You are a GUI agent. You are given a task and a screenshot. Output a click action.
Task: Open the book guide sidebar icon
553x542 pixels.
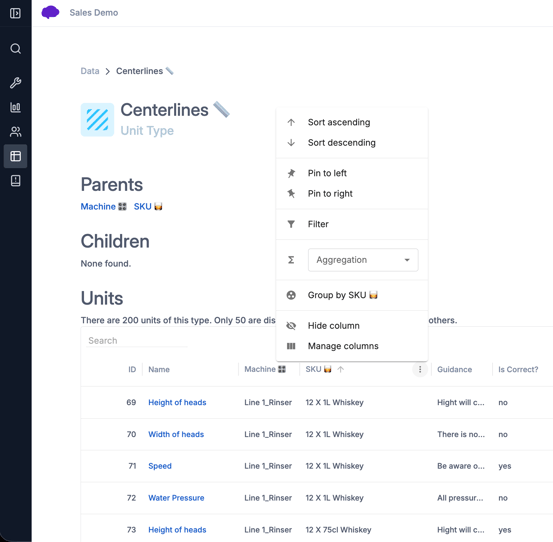click(15, 181)
